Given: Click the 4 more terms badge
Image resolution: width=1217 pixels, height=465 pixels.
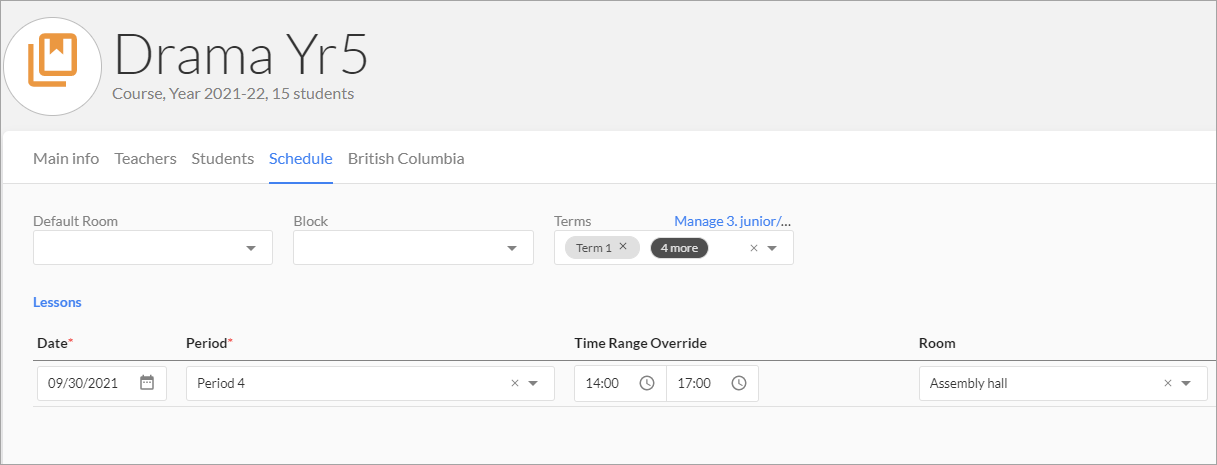Looking at the screenshot, I should 679,248.
